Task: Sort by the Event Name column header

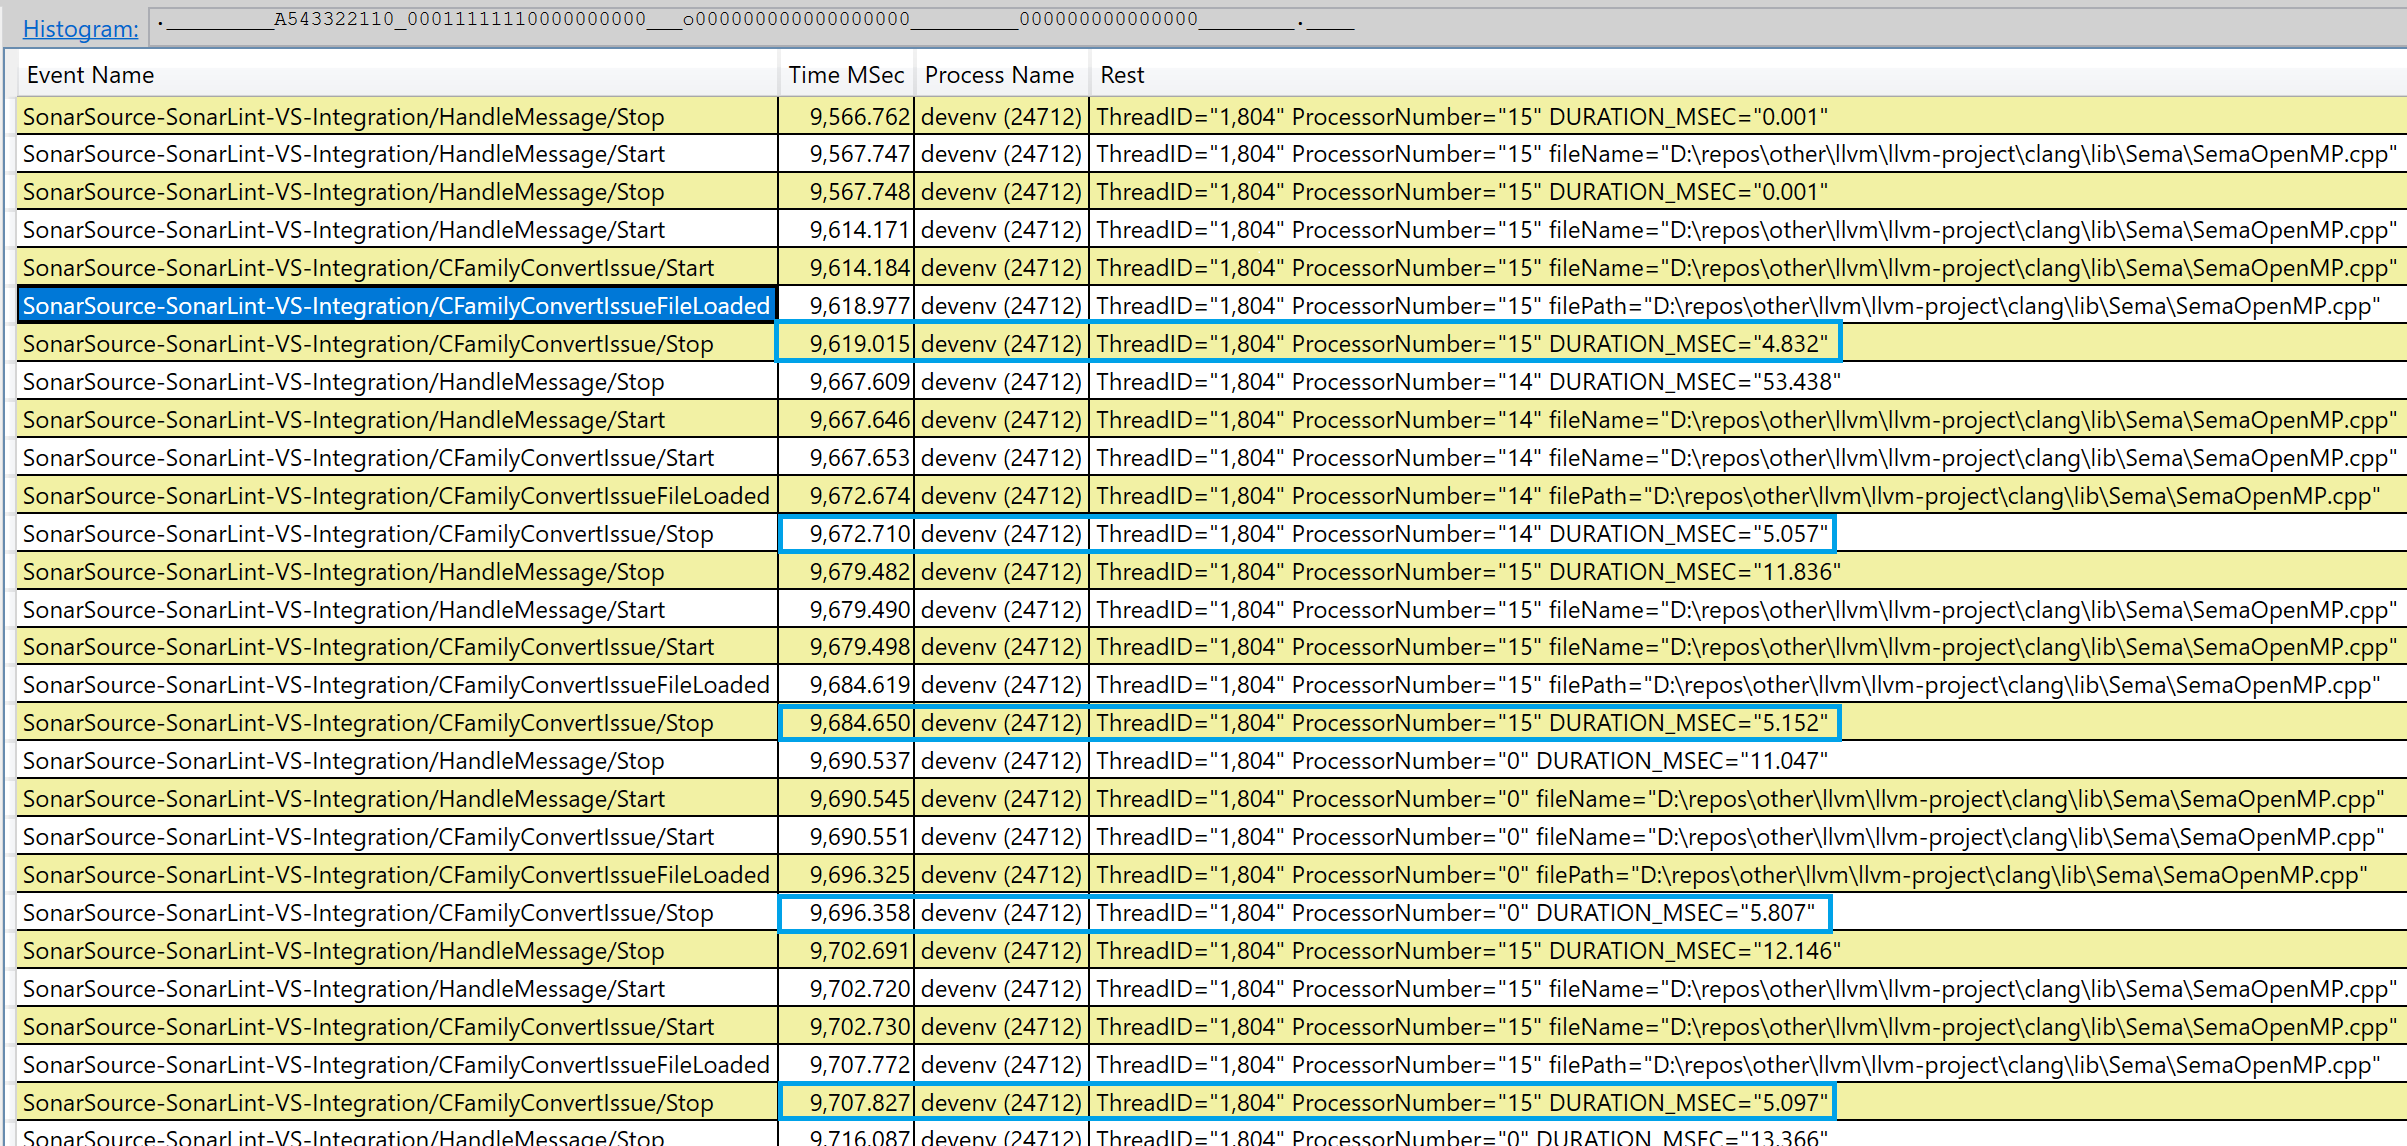Action: (x=90, y=75)
